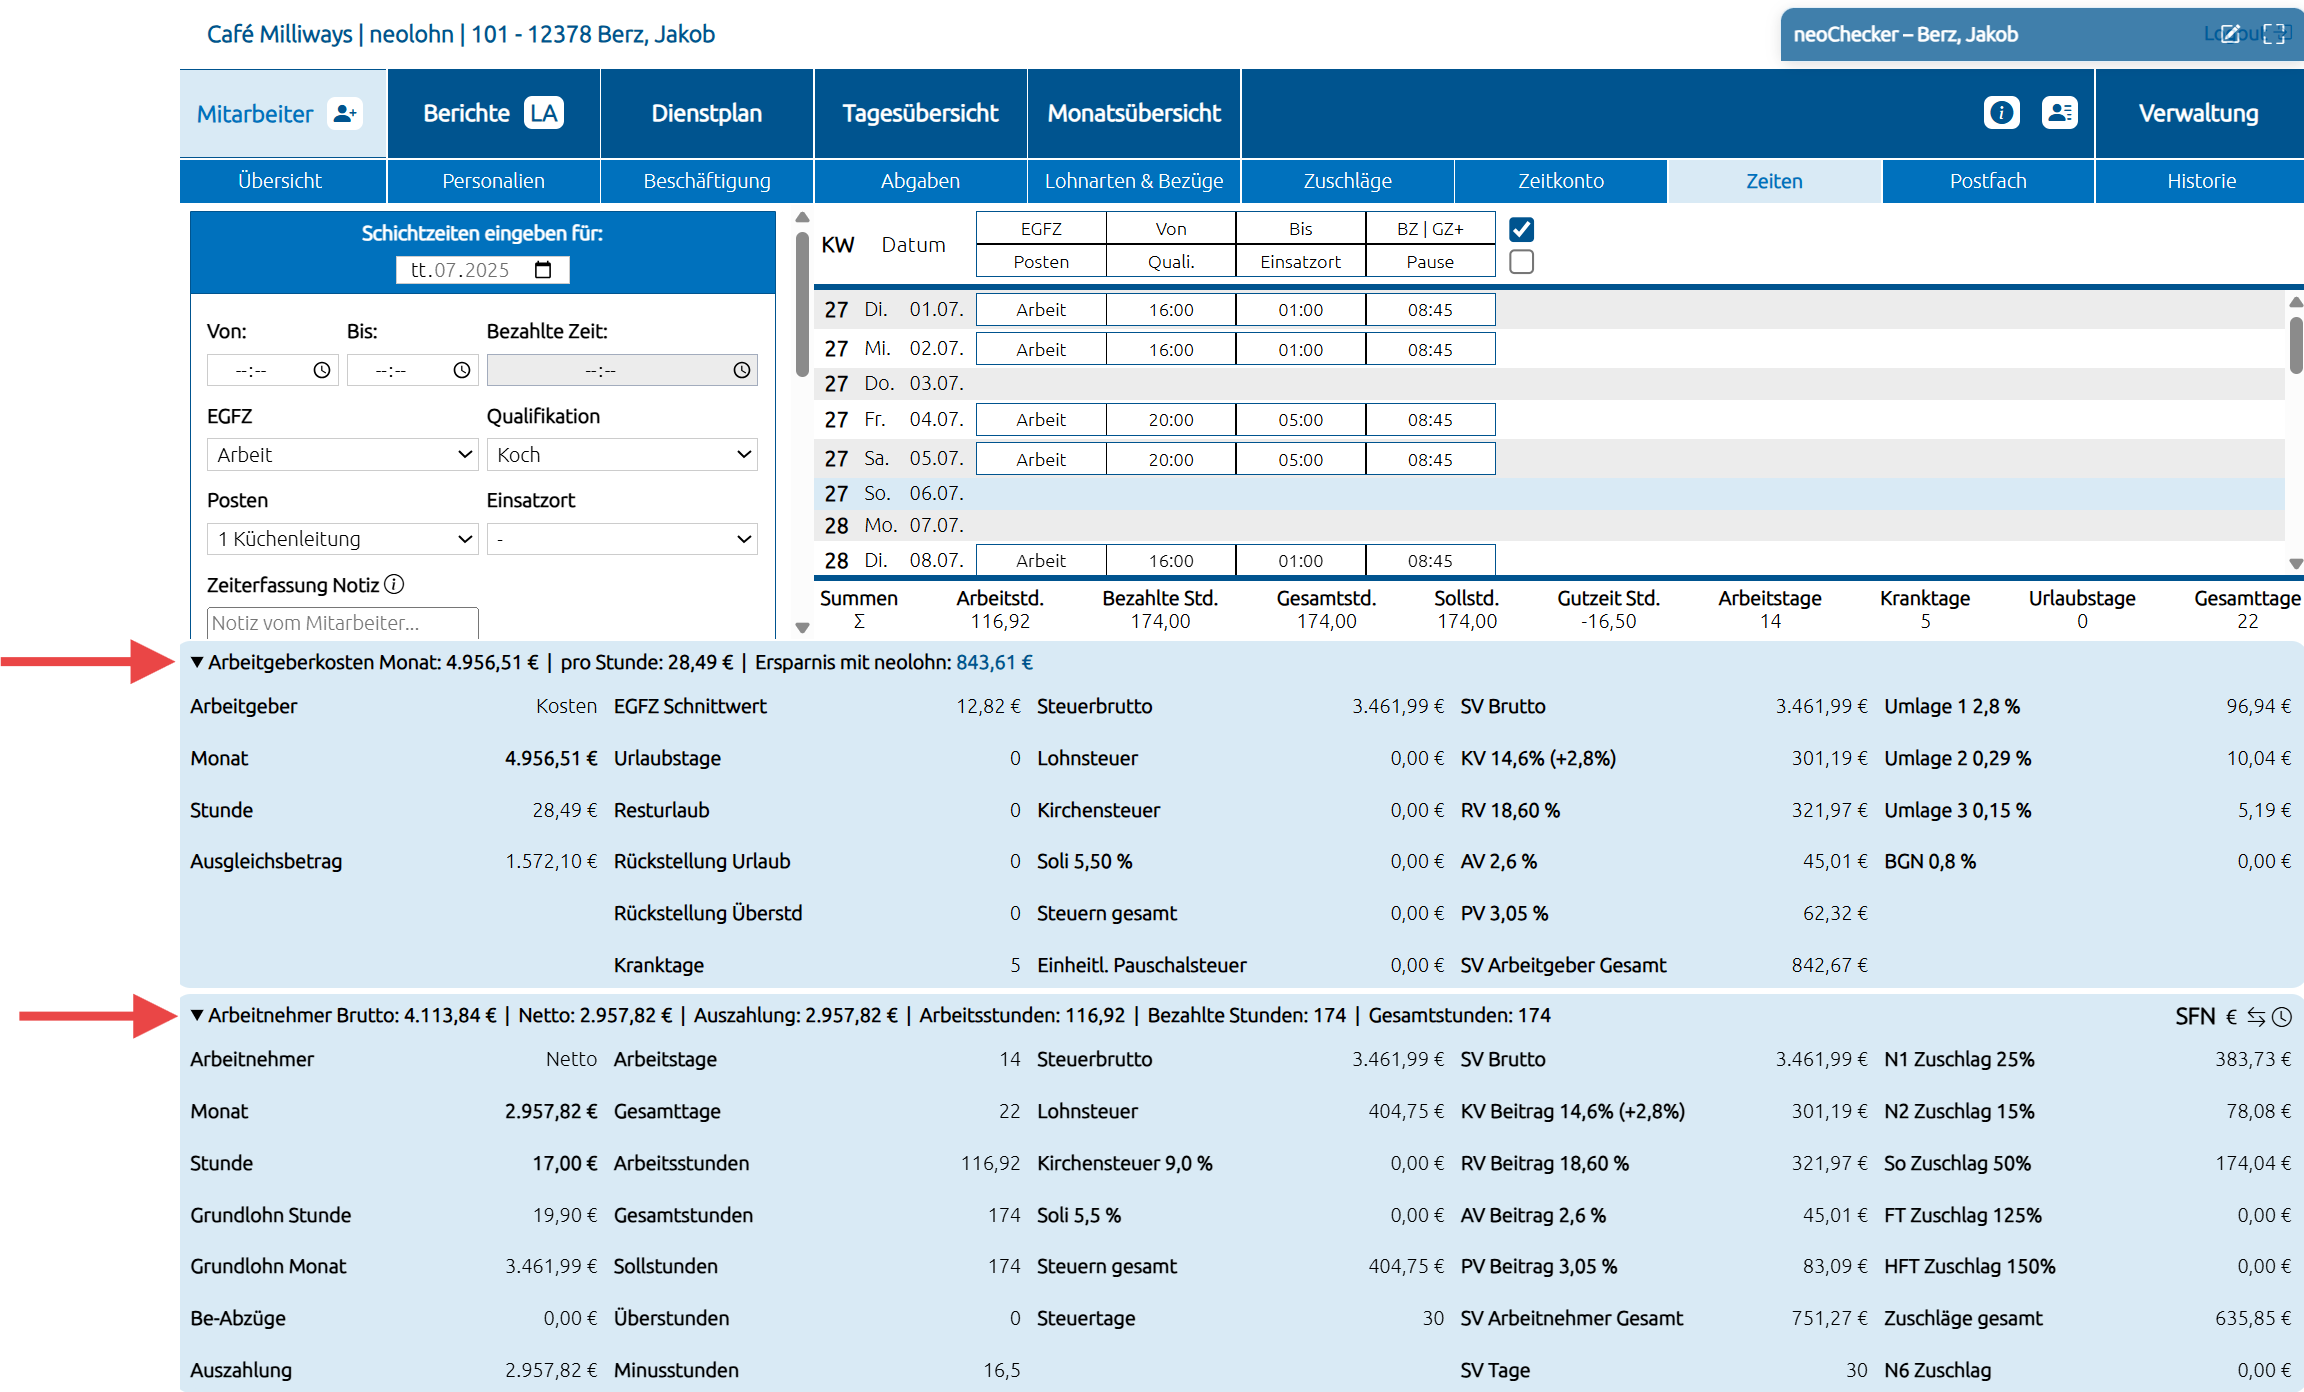Click the clock icon in Arbeitnehmer header
Viewport: 2304px width, 1392px height.
2282,1017
